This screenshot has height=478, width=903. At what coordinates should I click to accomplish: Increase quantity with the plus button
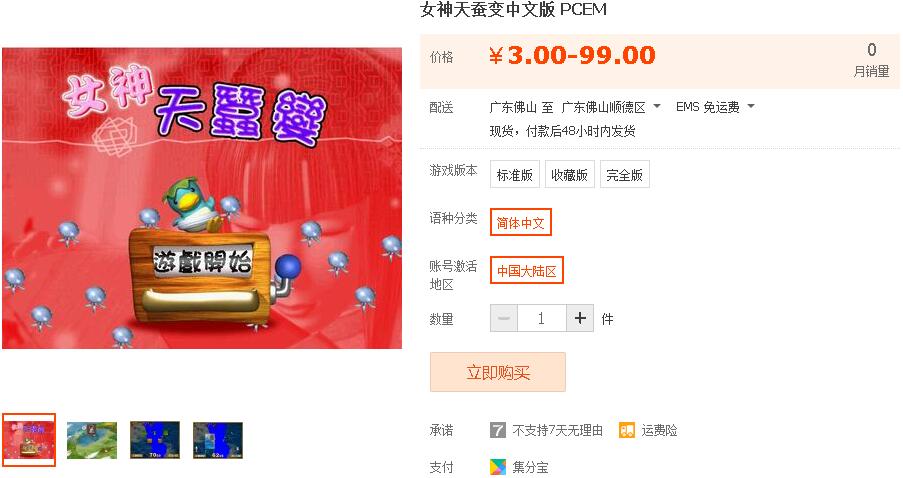pyautogui.click(x=580, y=318)
